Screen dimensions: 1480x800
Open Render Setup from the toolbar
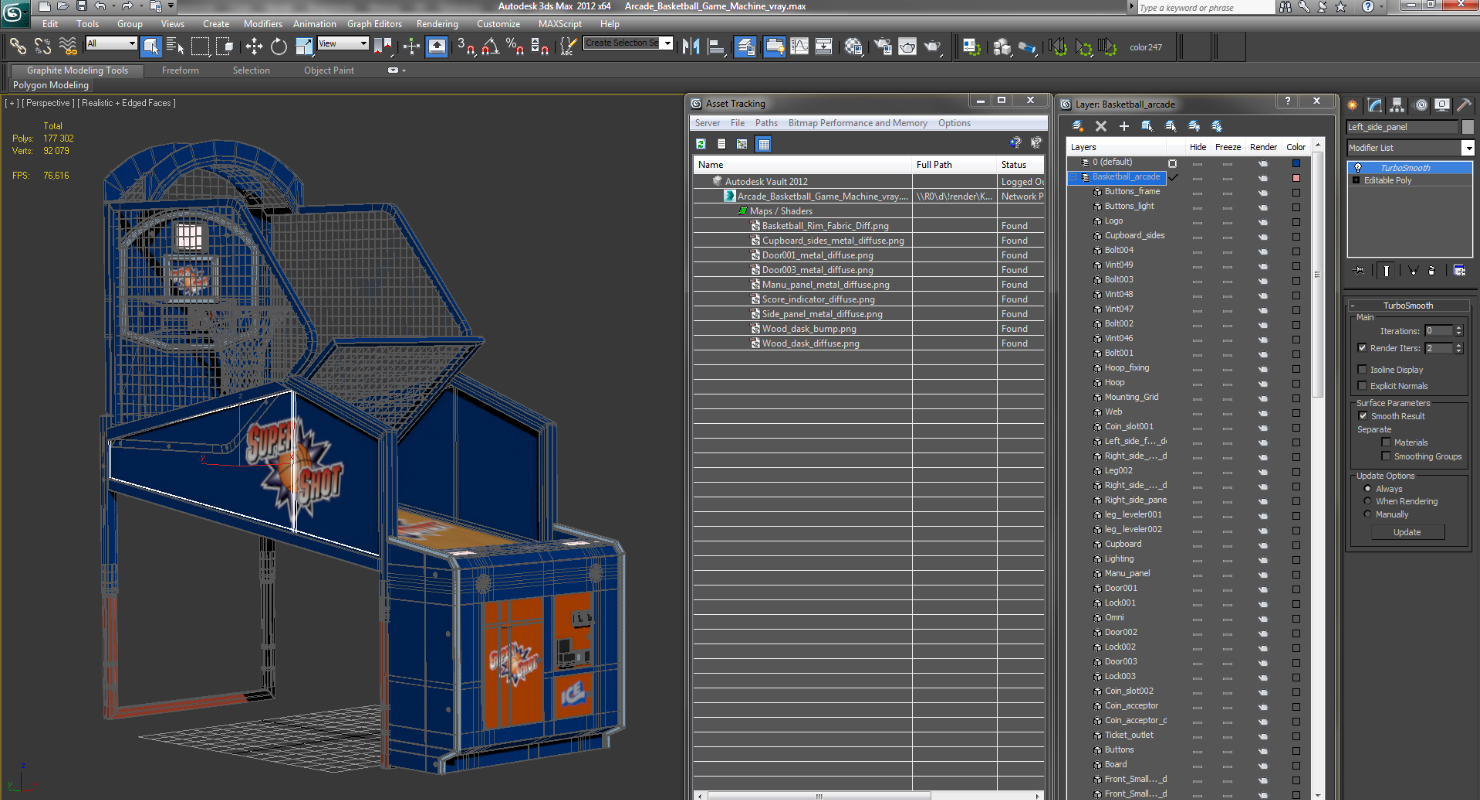coord(883,46)
